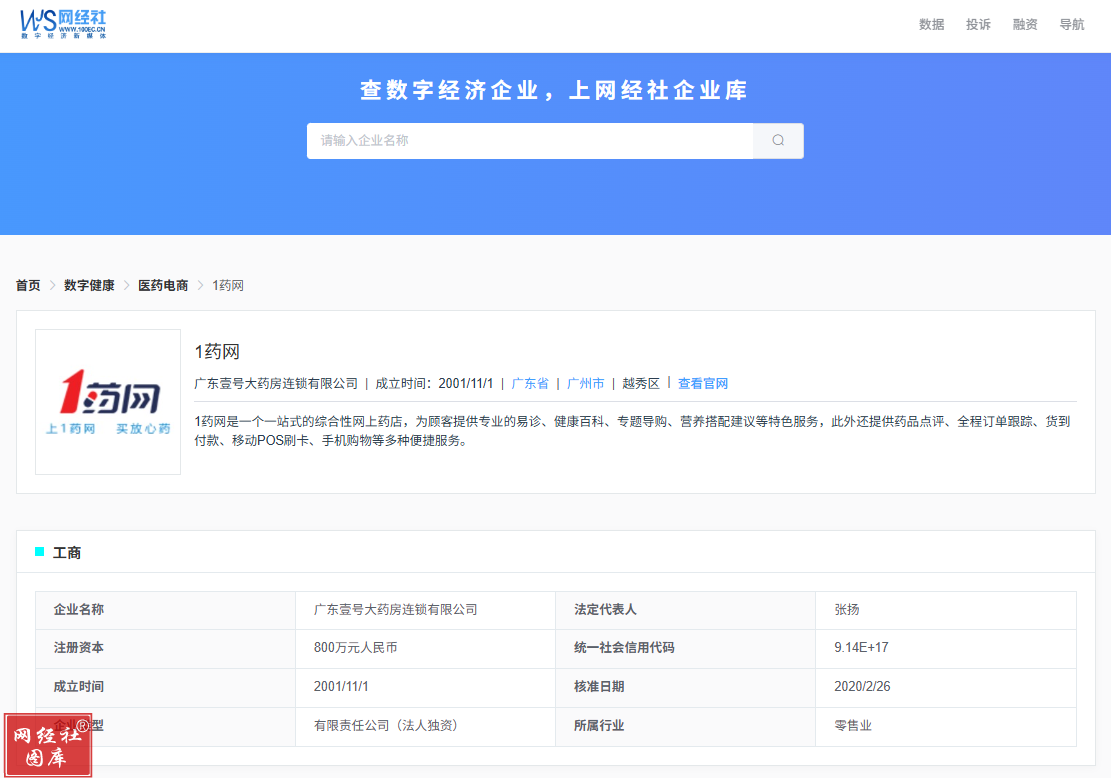Click the 成立时间 label in the table

165,687
